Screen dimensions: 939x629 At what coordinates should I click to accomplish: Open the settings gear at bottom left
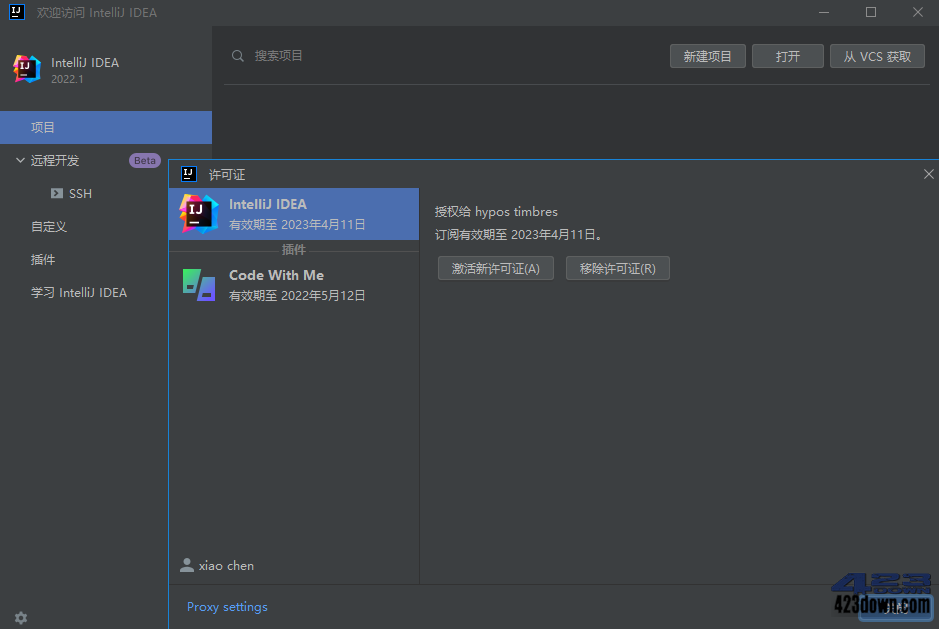click(x=20, y=617)
